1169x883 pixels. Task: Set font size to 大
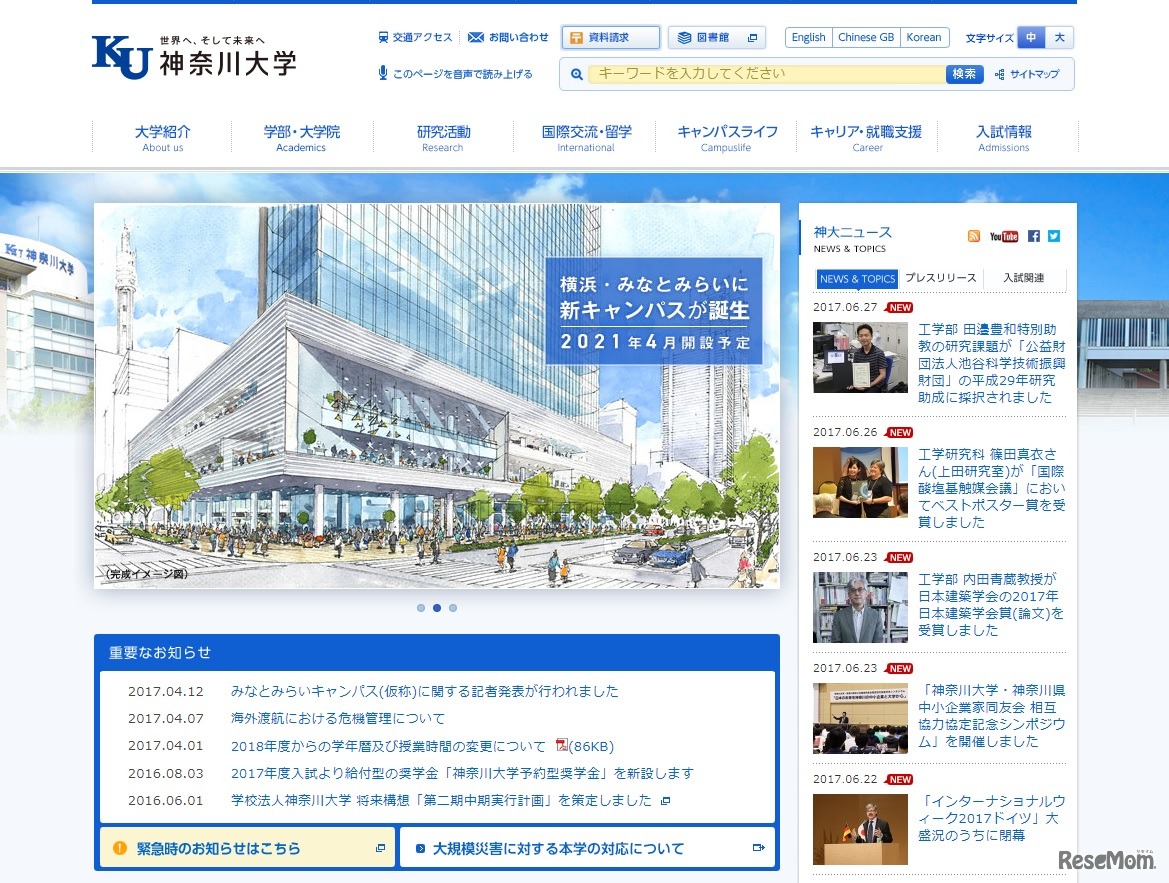point(1059,38)
